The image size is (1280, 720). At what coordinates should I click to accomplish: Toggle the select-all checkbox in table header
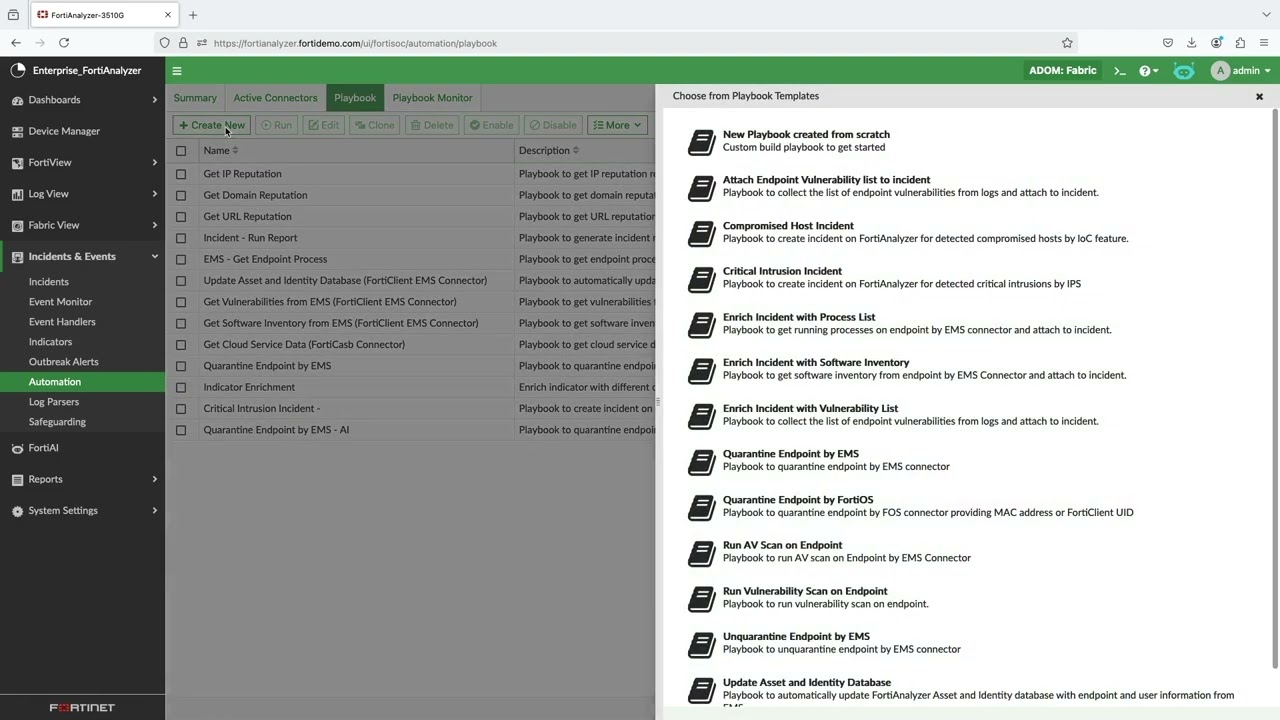[x=181, y=151]
